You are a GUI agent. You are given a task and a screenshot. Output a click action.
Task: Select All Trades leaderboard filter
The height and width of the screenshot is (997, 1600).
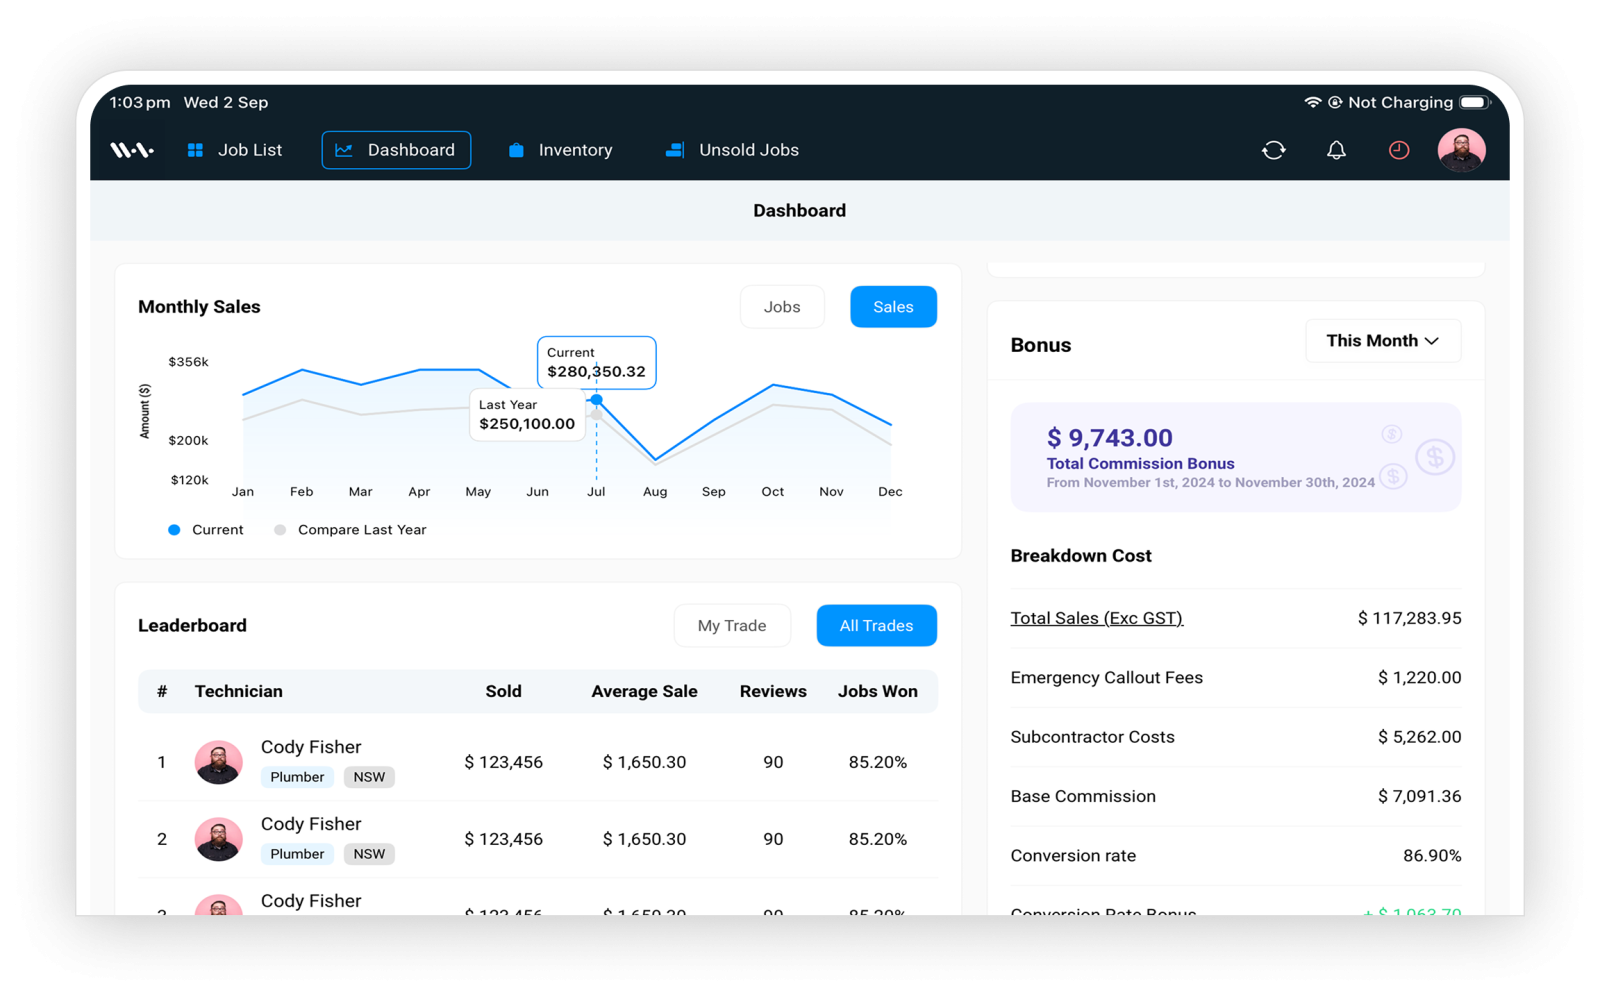point(876,626)
